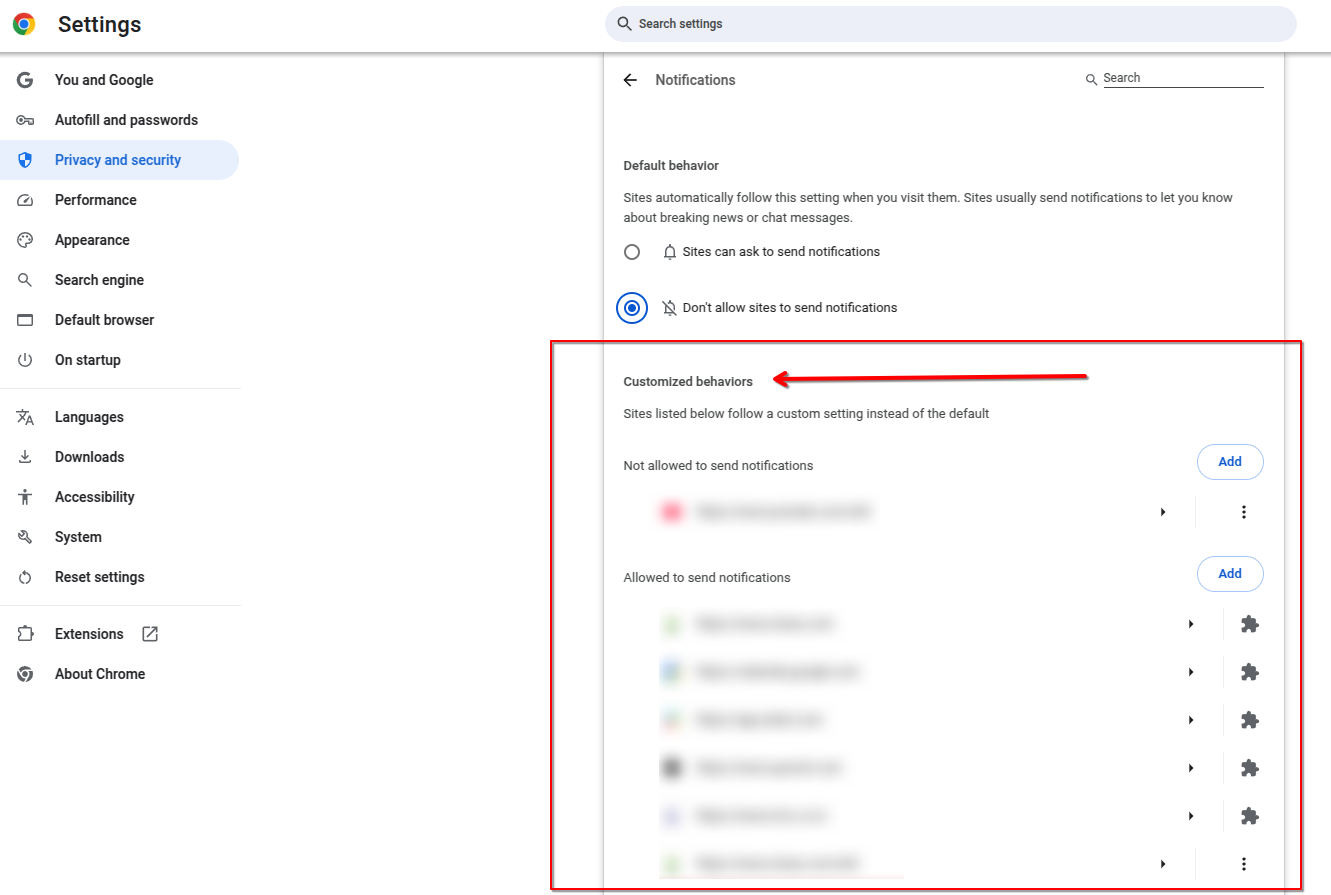Expand the top entry in allowed notifications list

(1190, 623)
